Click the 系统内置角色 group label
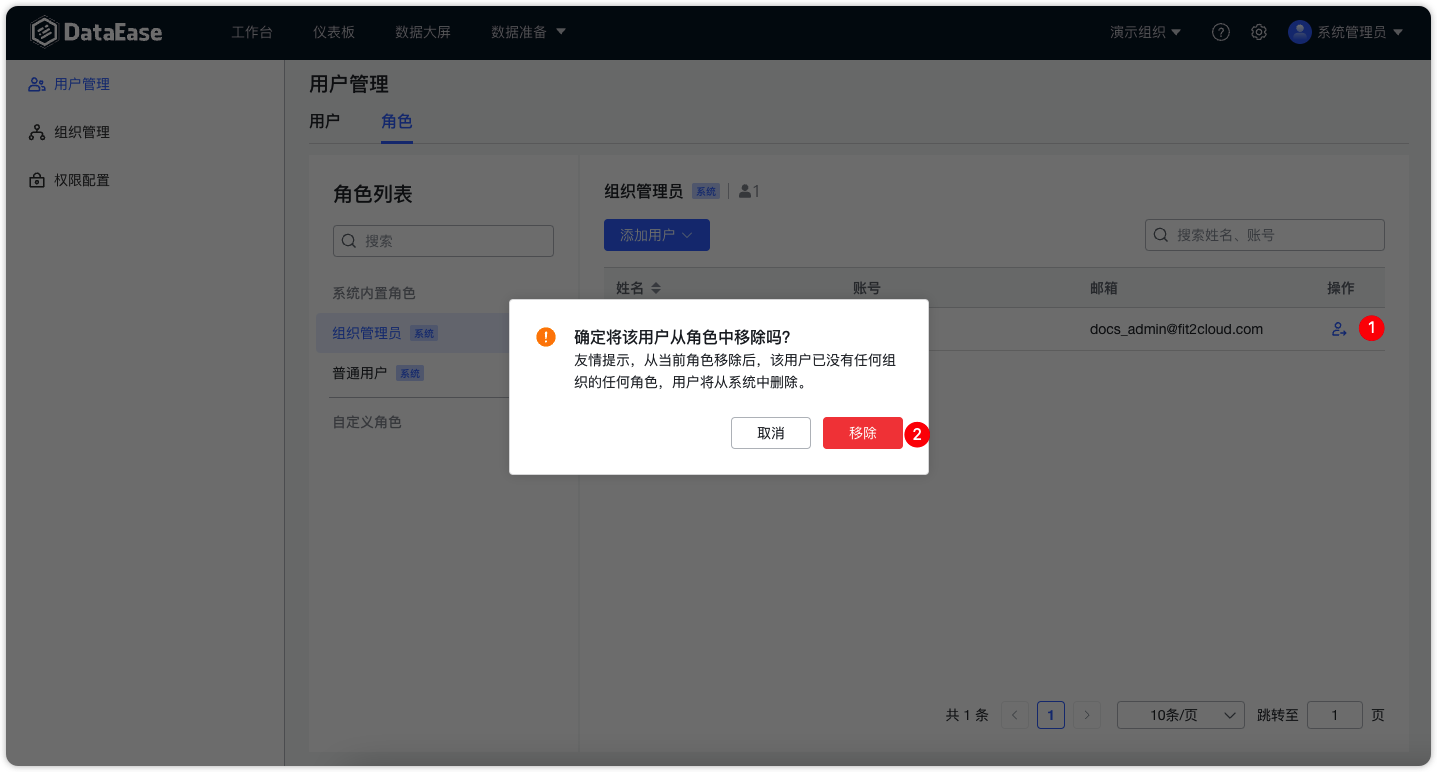 point(374,293)
